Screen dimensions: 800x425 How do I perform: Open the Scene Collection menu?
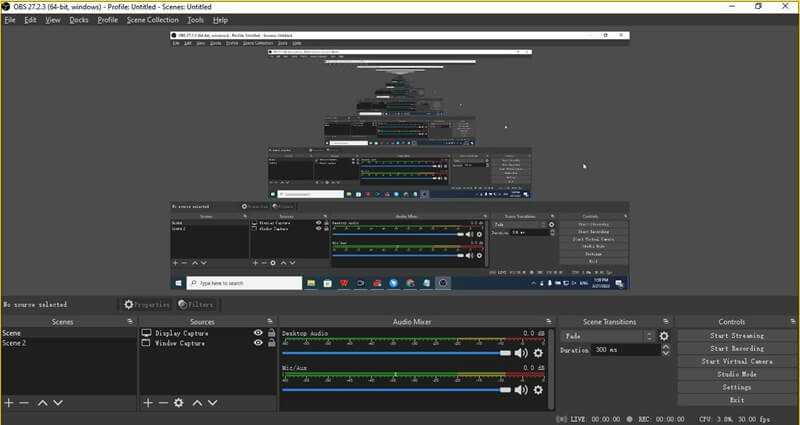(x=153, y=20)
